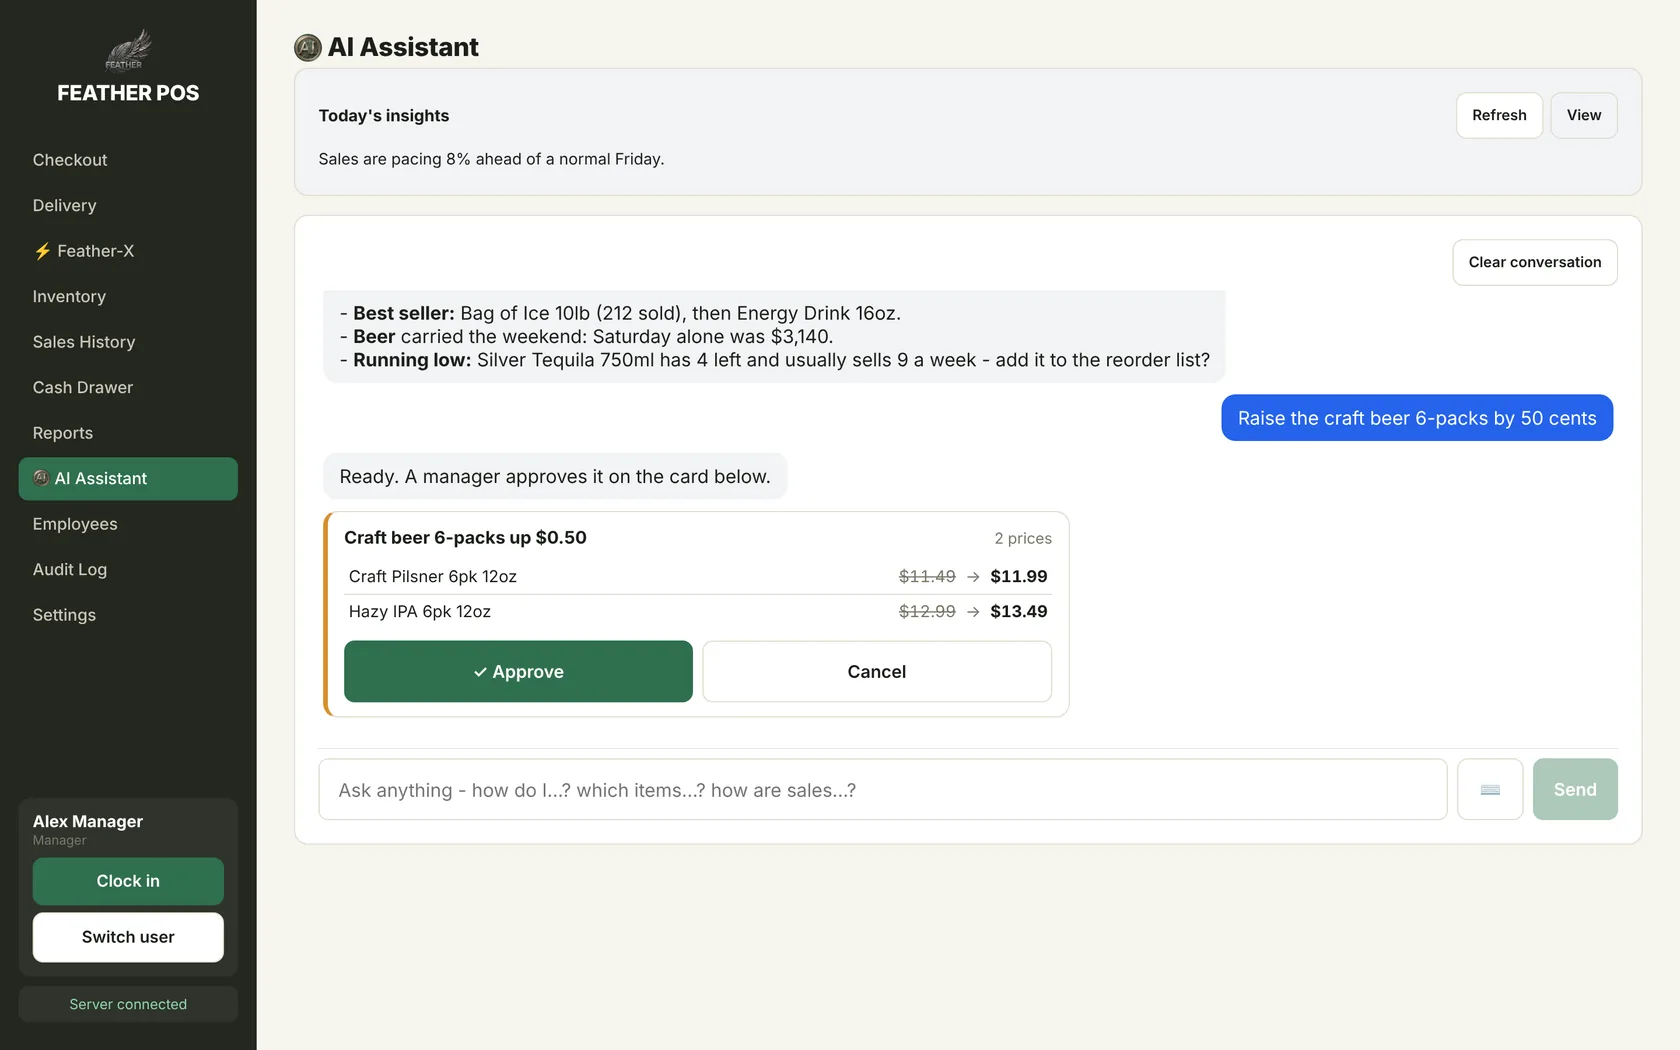Refresh today's insights

(x=1499, y=115)
